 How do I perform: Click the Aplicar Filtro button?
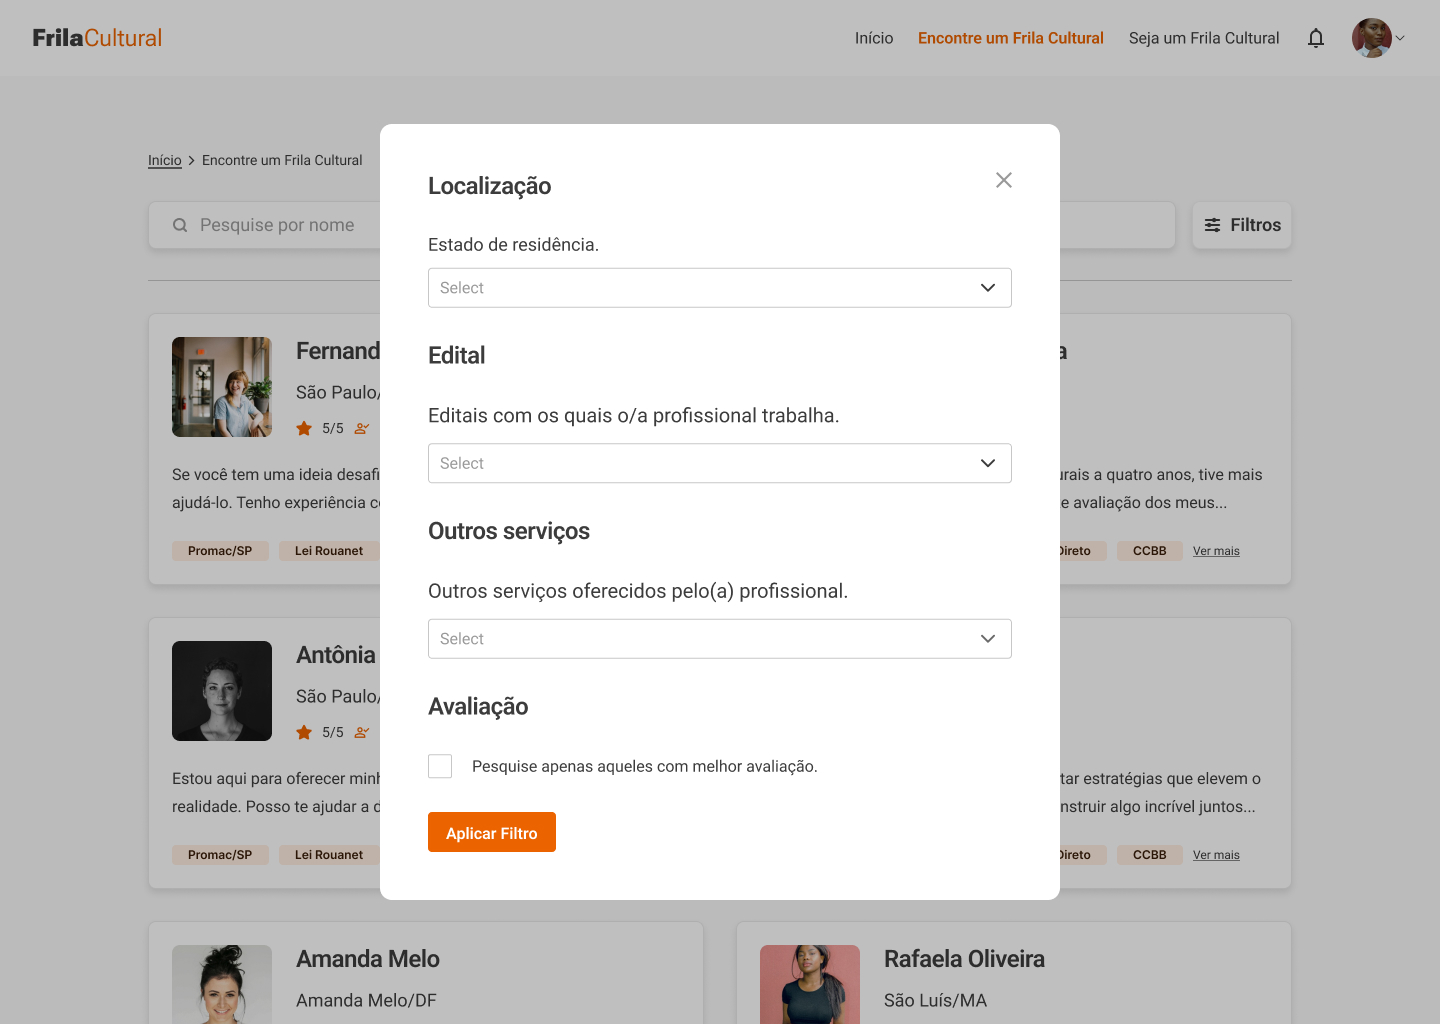click(492, 832)
